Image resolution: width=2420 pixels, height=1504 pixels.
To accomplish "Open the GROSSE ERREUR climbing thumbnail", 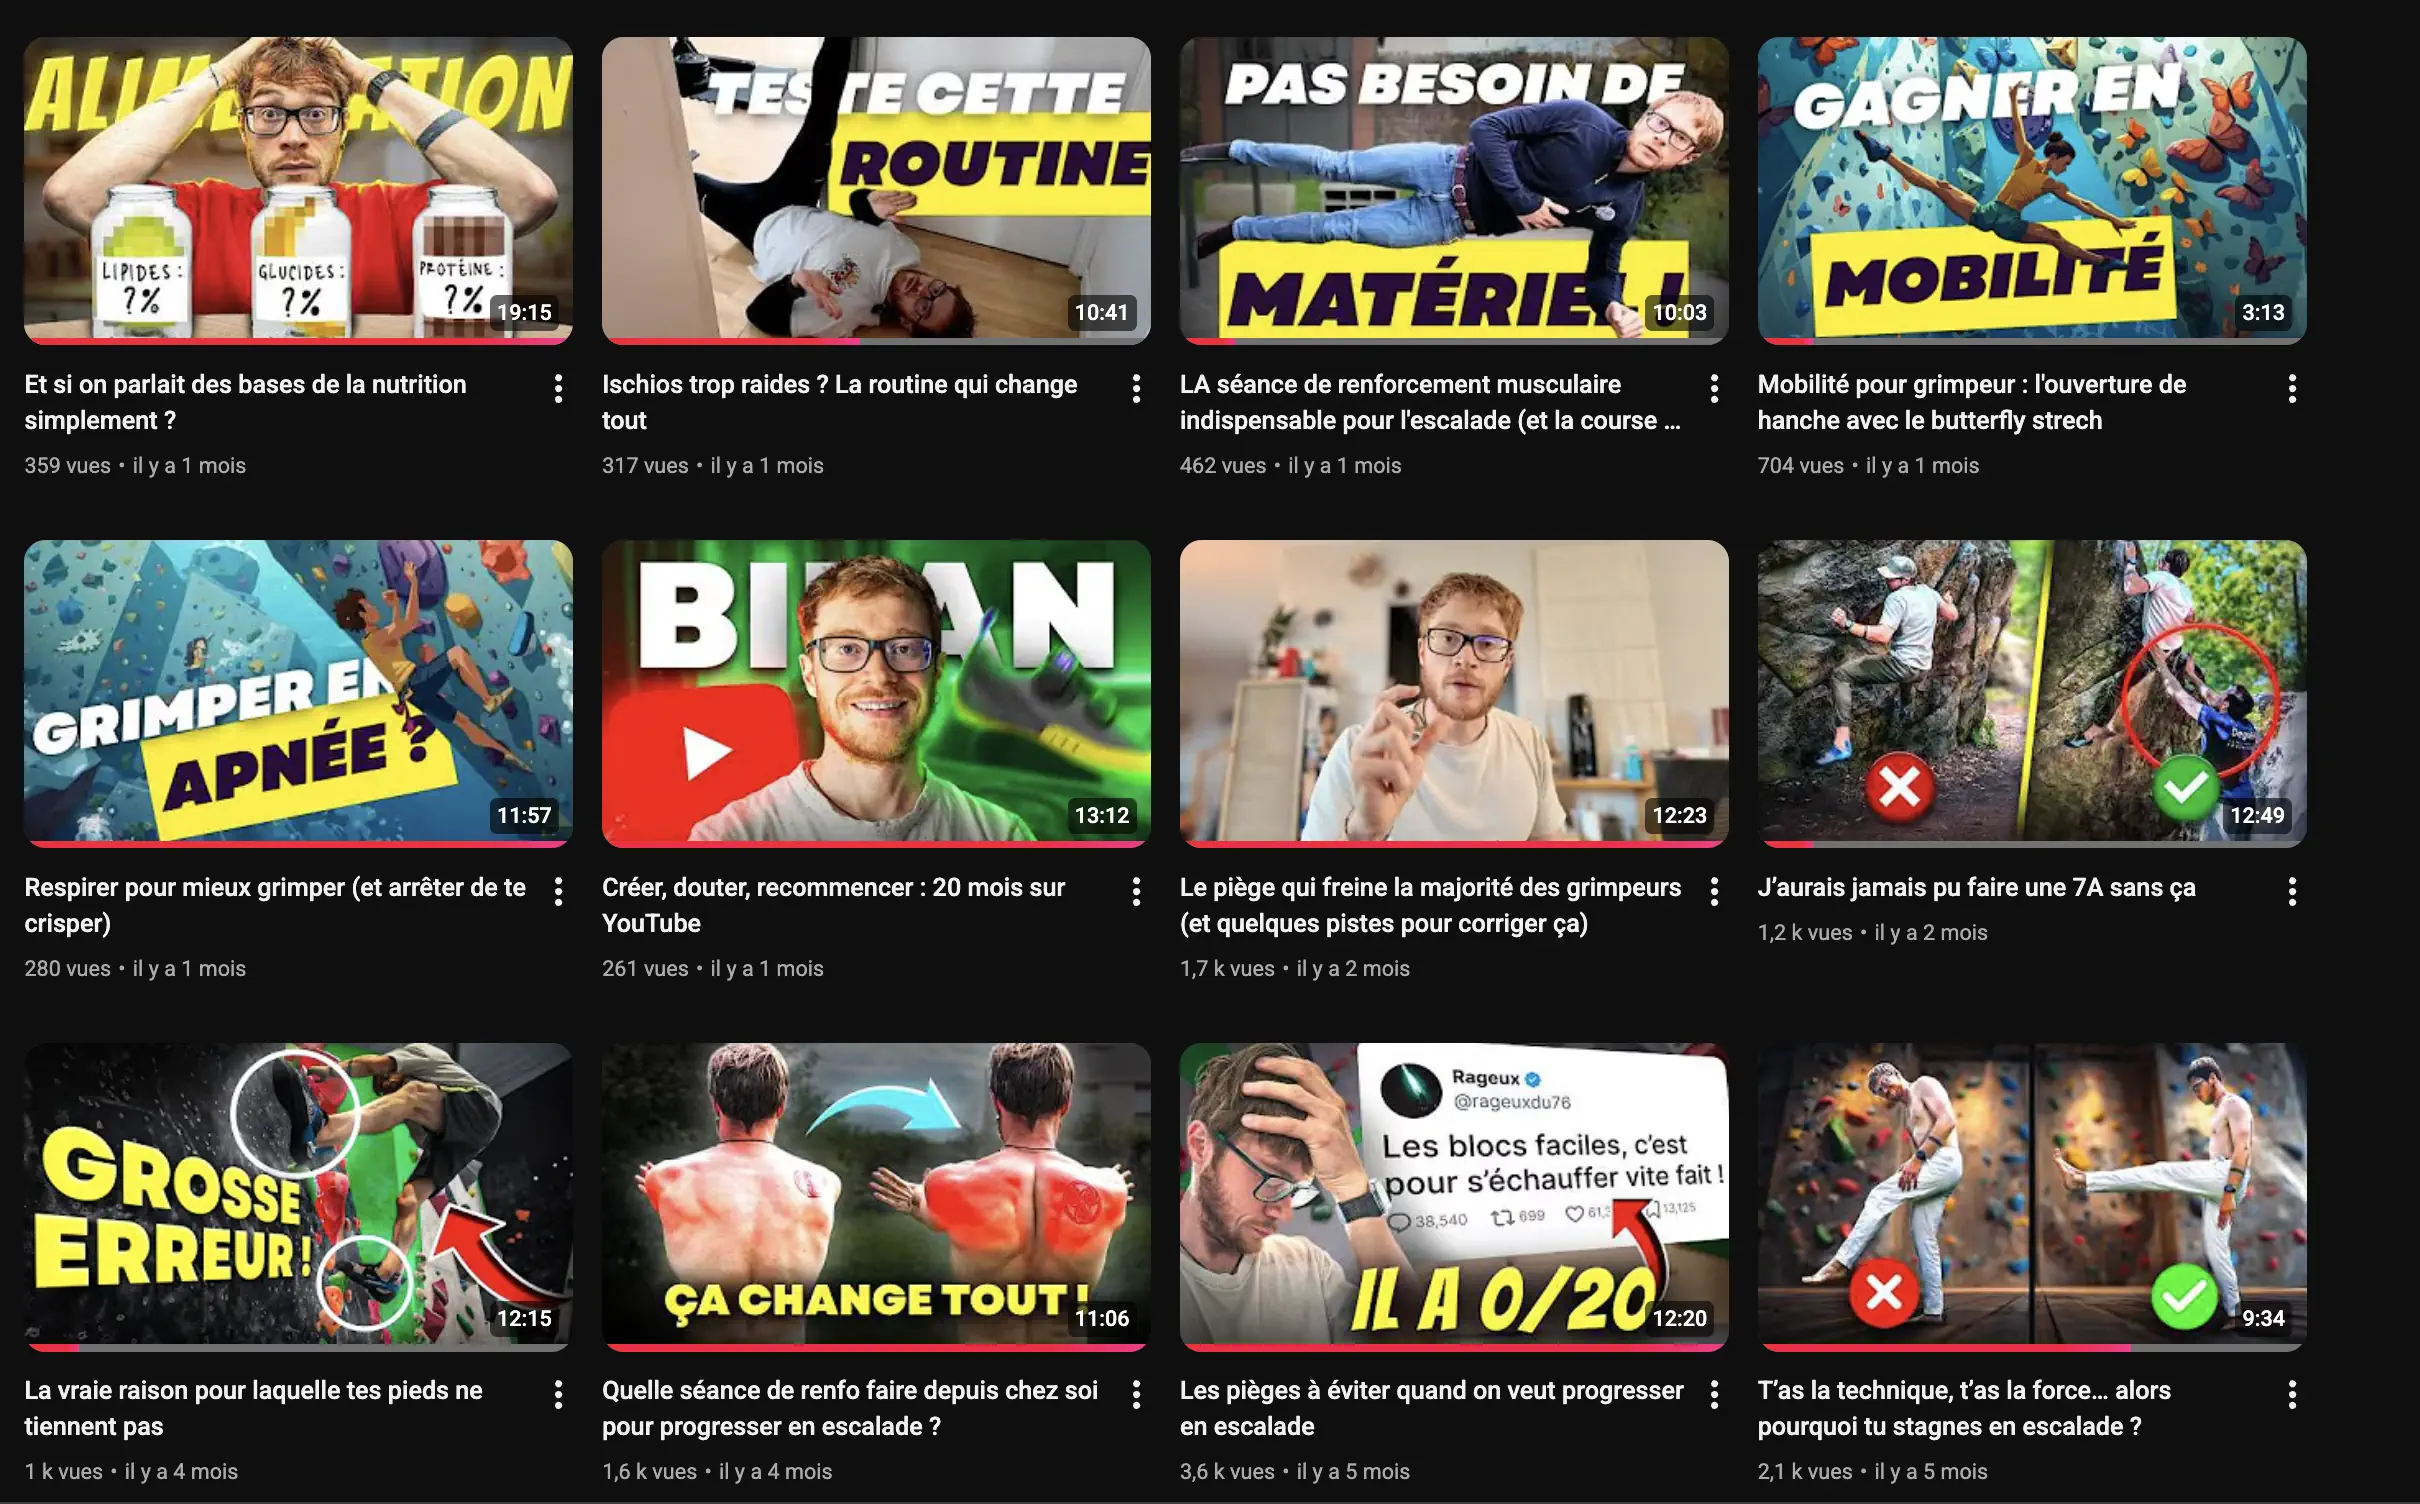I will click(298, 1196).
